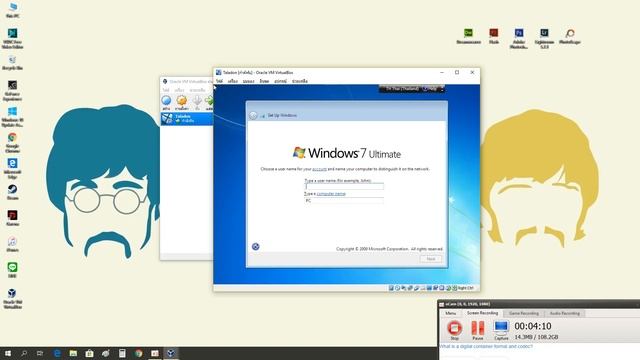Open Chrome from the taskbar
Image resolution: width=640 pixels, height=360 pixels.
[138, 353]
